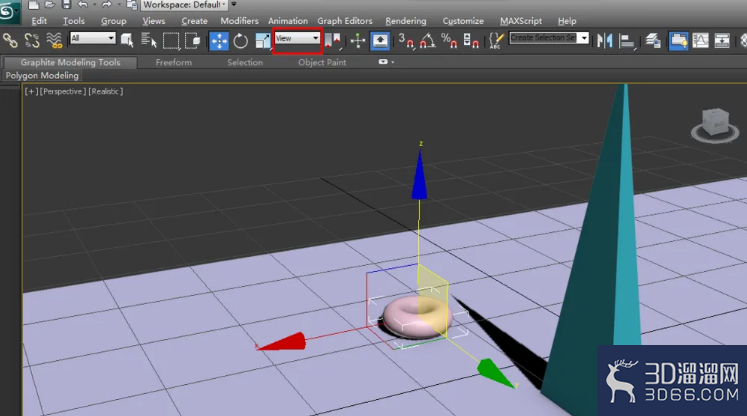Click the Align tool icon
This screenshot has width=747, height=416.
(x=627, y=41)
